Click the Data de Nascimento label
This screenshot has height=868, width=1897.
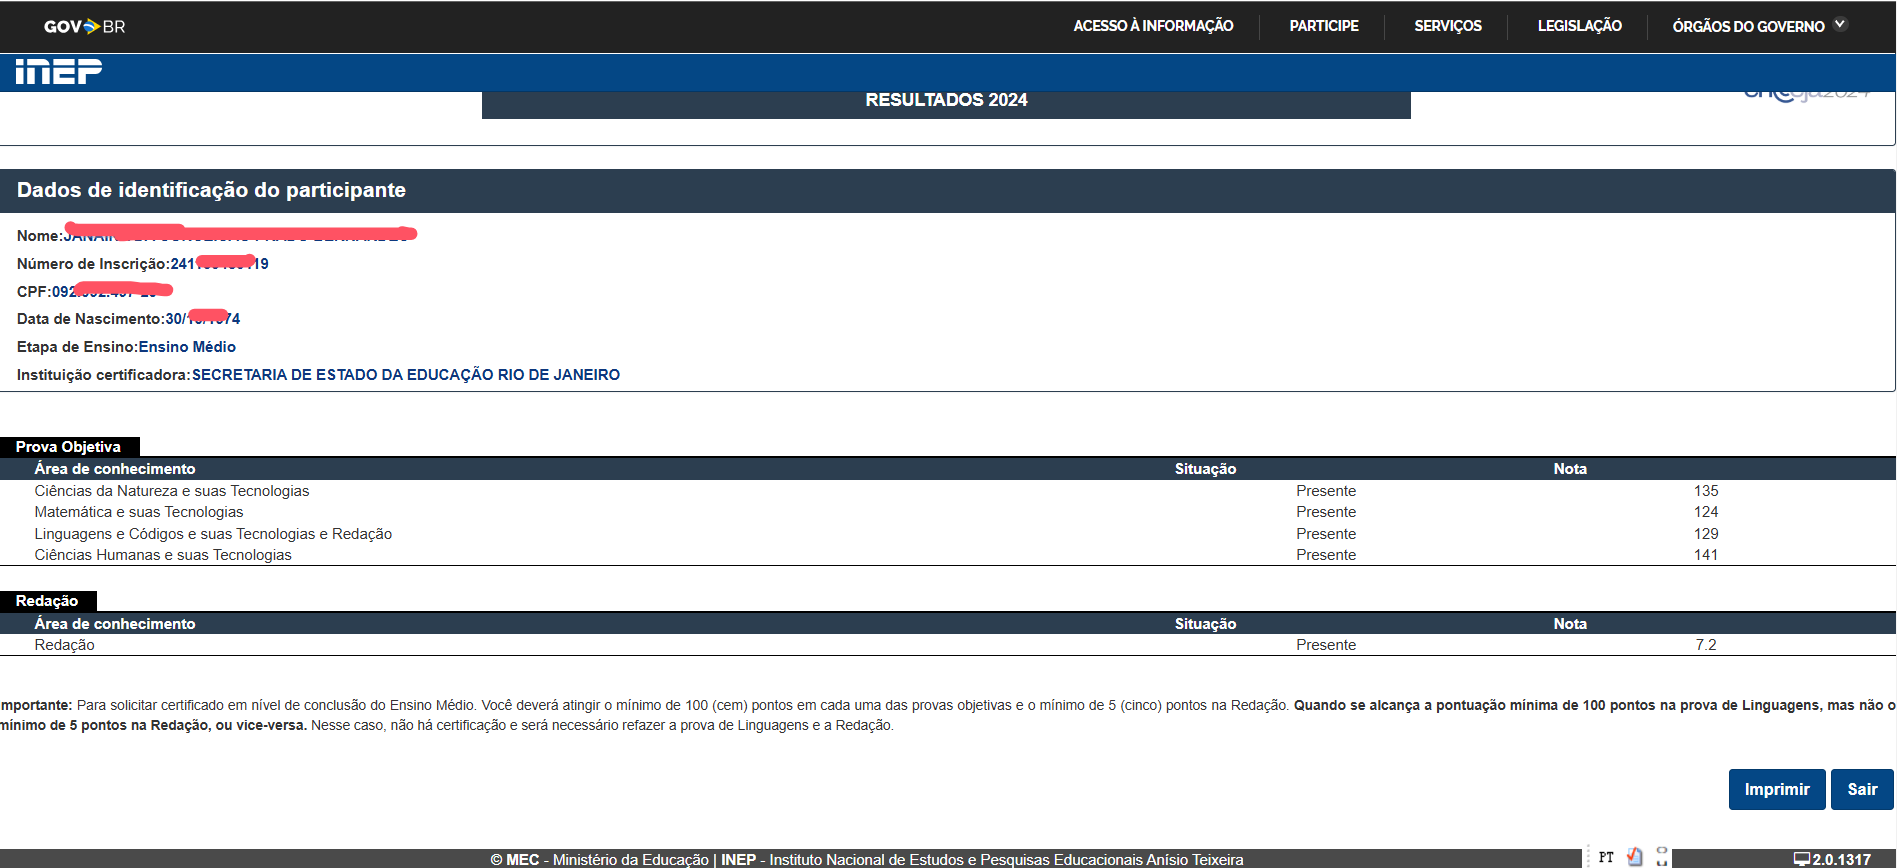(91, 319)
